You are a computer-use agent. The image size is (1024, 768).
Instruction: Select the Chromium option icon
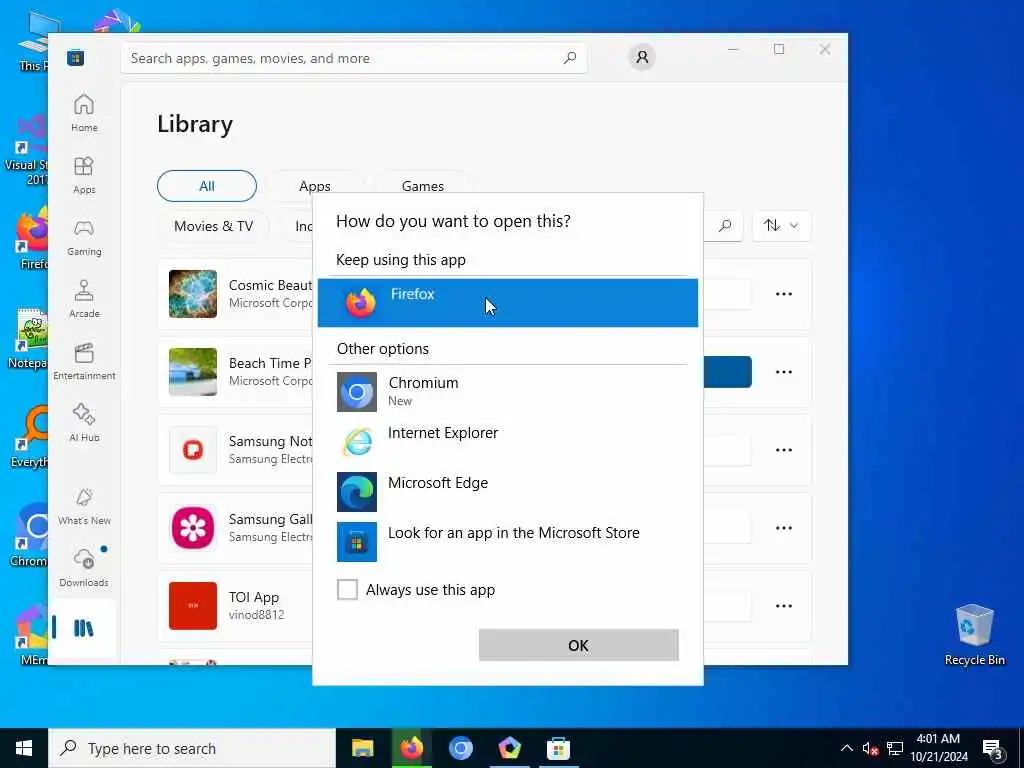click(357, 392)
